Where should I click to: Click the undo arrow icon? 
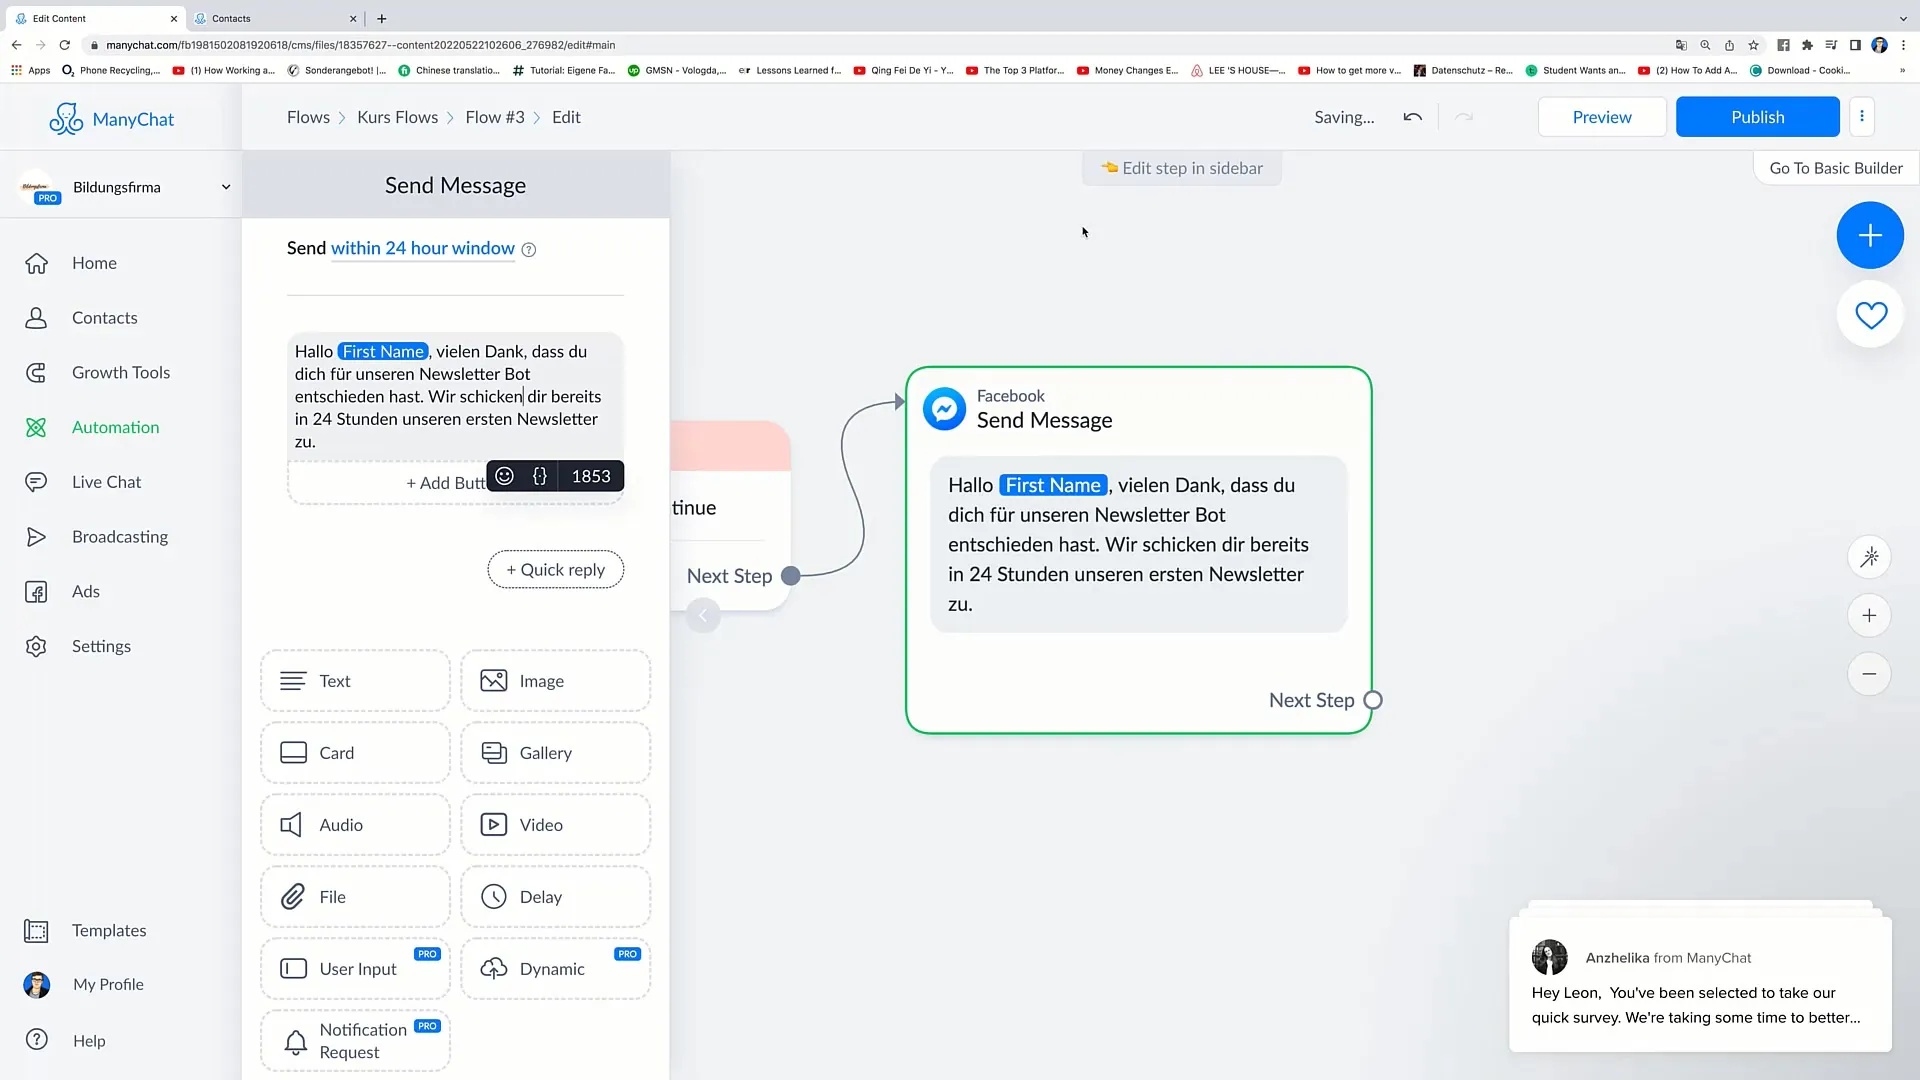point(1412,117)
